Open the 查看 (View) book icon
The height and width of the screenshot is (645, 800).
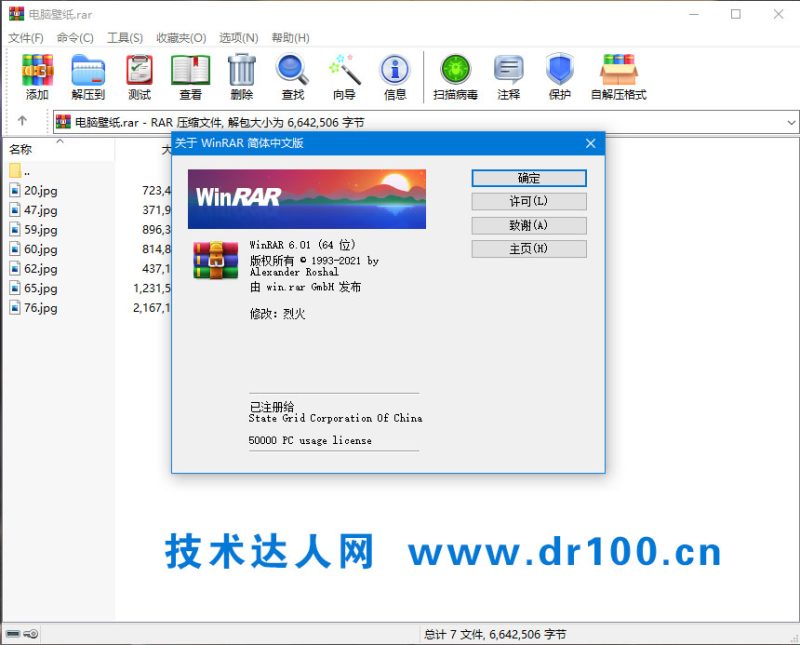coord(190,77)
